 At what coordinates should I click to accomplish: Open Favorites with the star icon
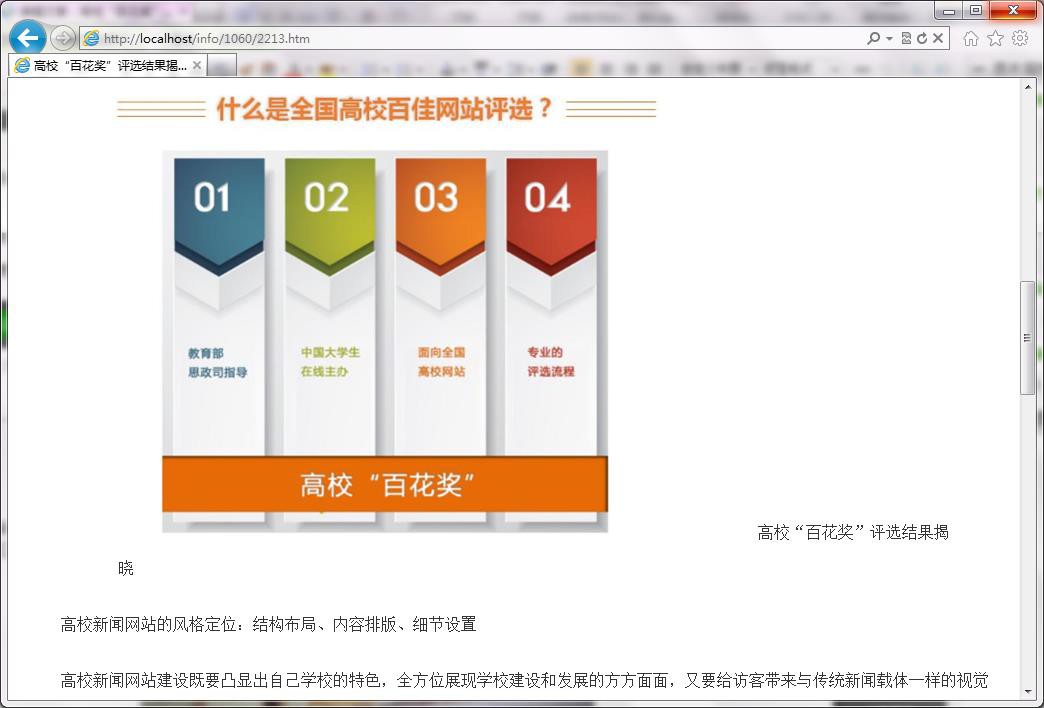coord(995,38)
